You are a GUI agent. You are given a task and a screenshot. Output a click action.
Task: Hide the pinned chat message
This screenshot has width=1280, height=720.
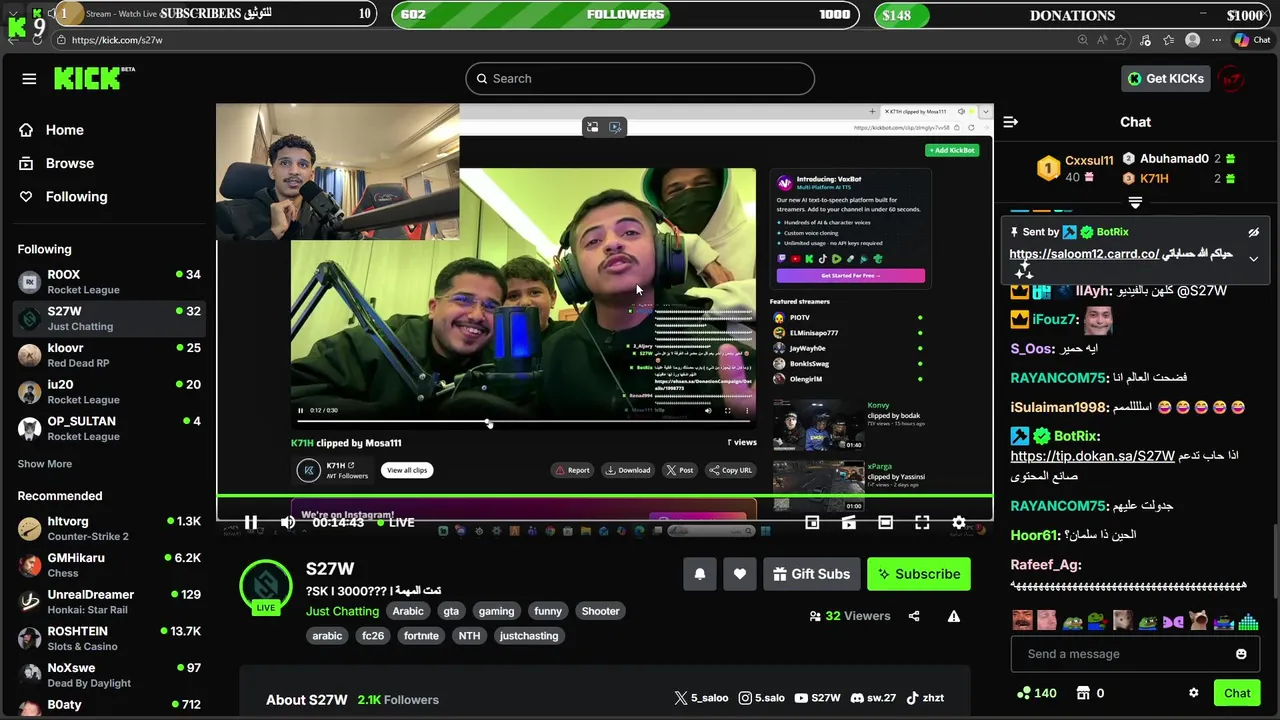pyautogui.click(x=1254, y=232)
